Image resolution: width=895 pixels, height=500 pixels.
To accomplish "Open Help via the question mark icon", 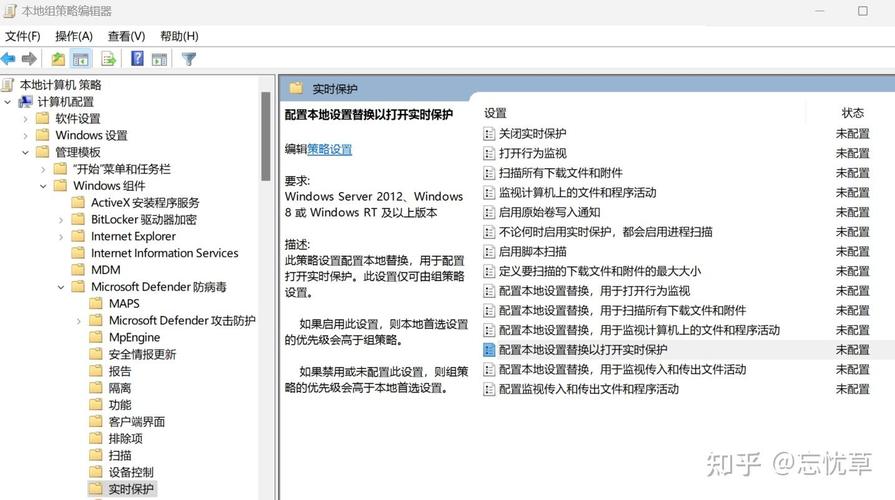I will point(137,59).
